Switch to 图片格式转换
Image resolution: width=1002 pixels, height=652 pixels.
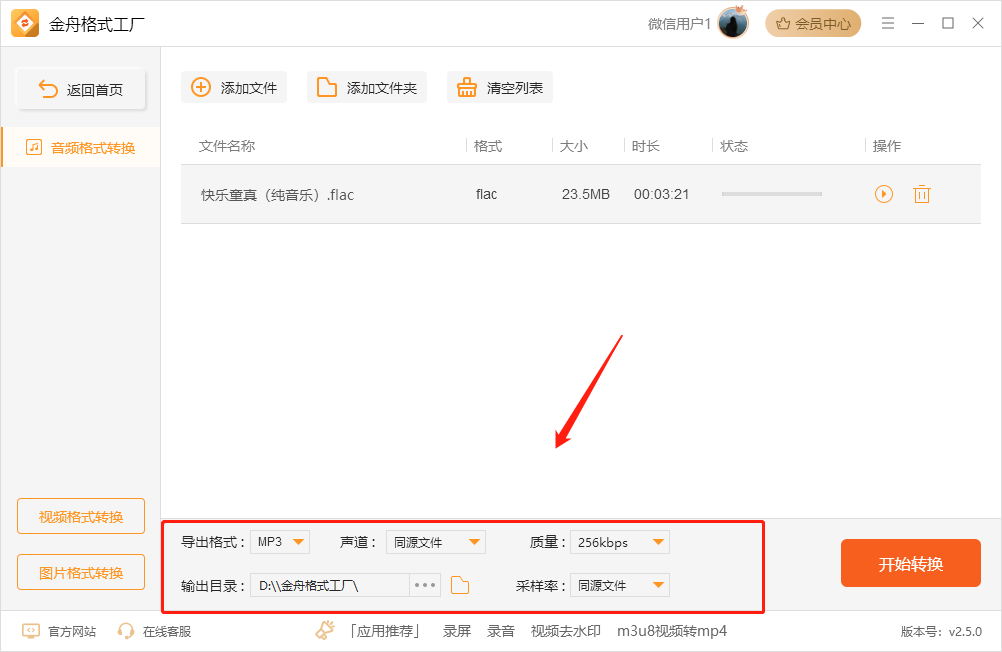coord(81,572)
